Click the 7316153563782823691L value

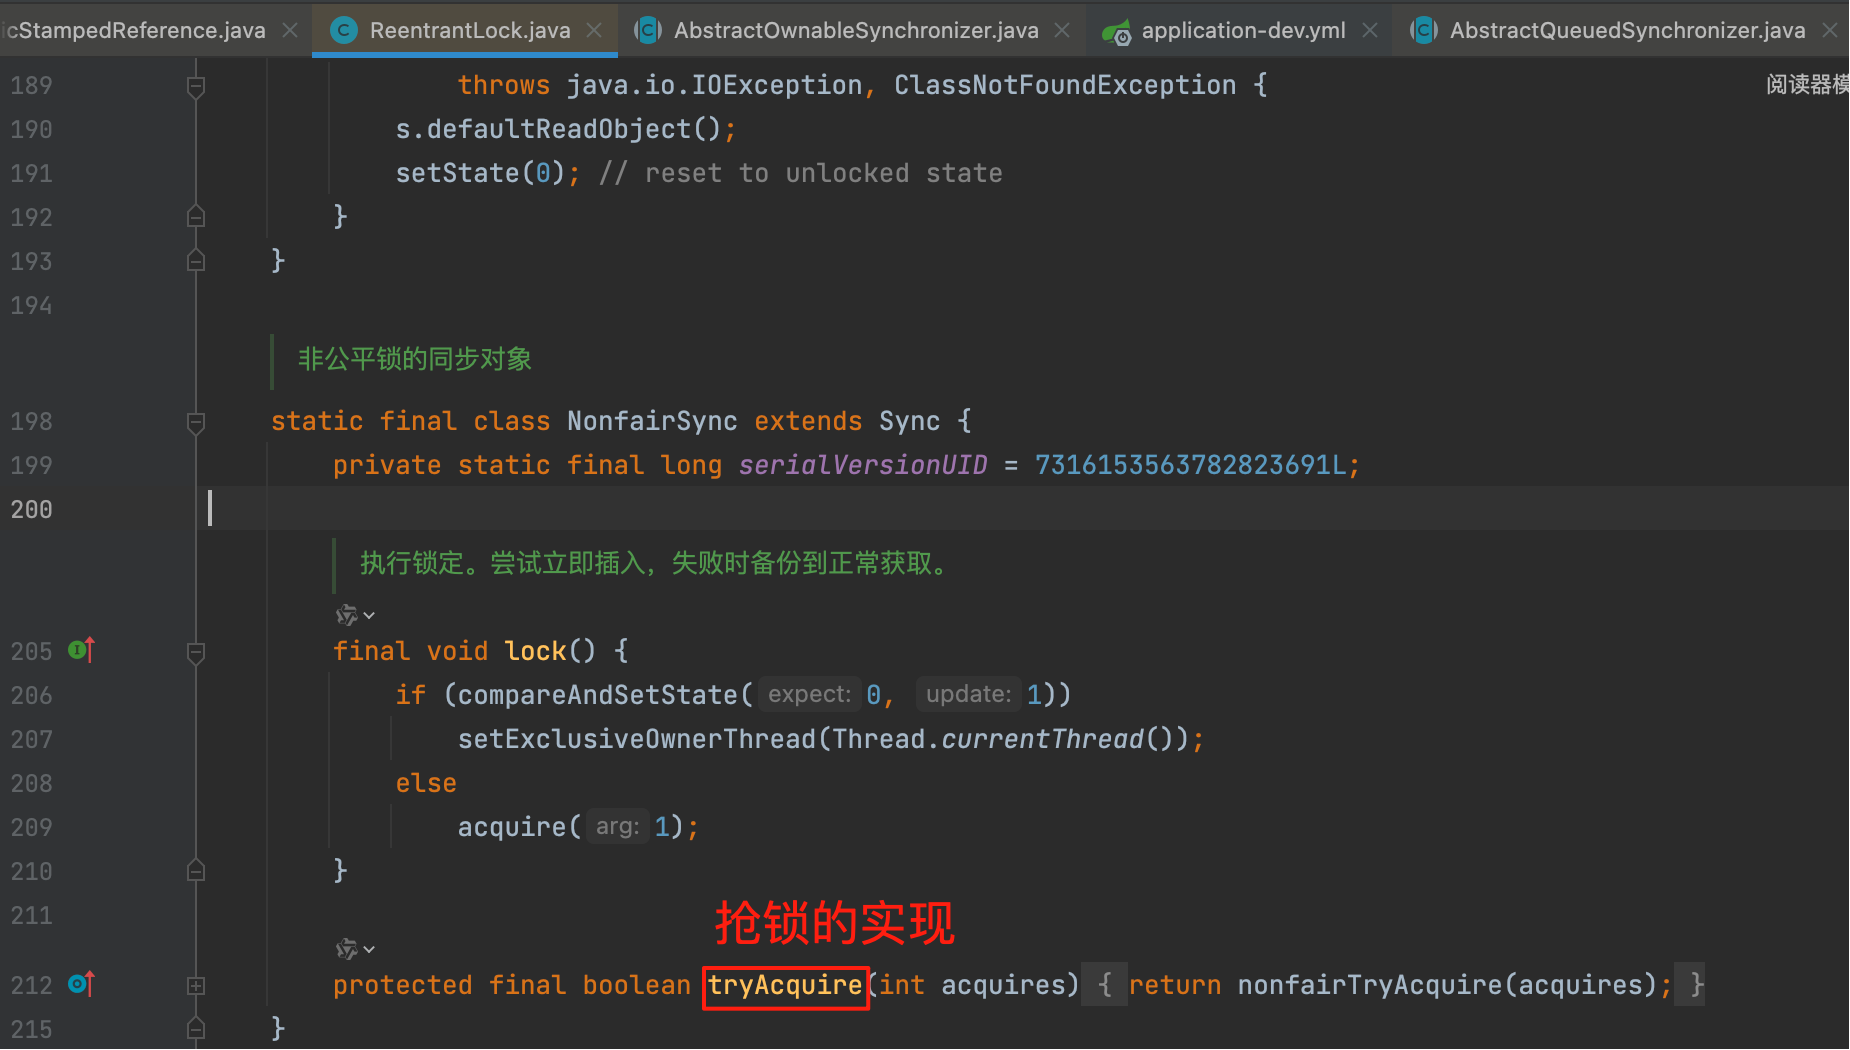(1191, 465)
